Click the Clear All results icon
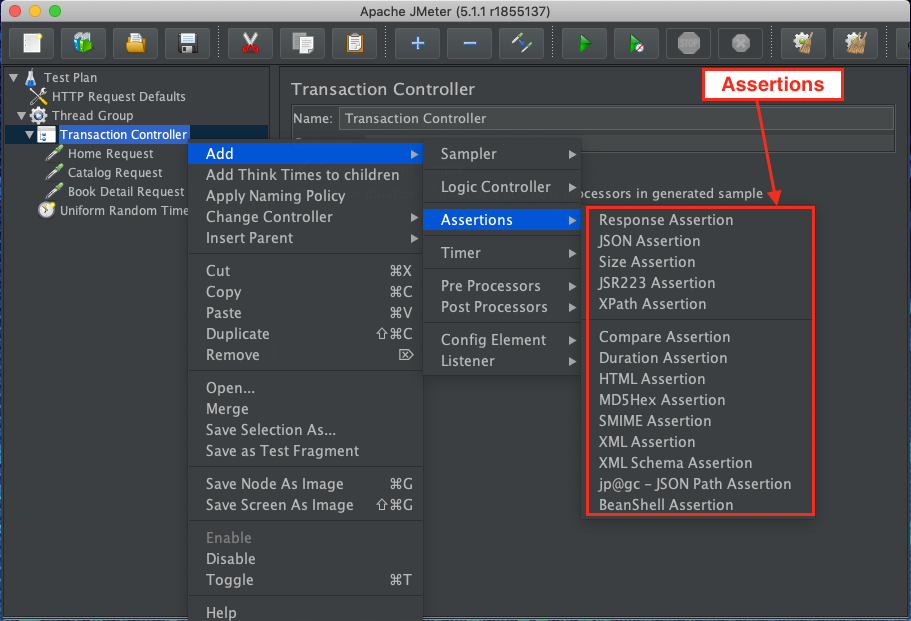The image size is (911, 621). click(x=855, y=43)
